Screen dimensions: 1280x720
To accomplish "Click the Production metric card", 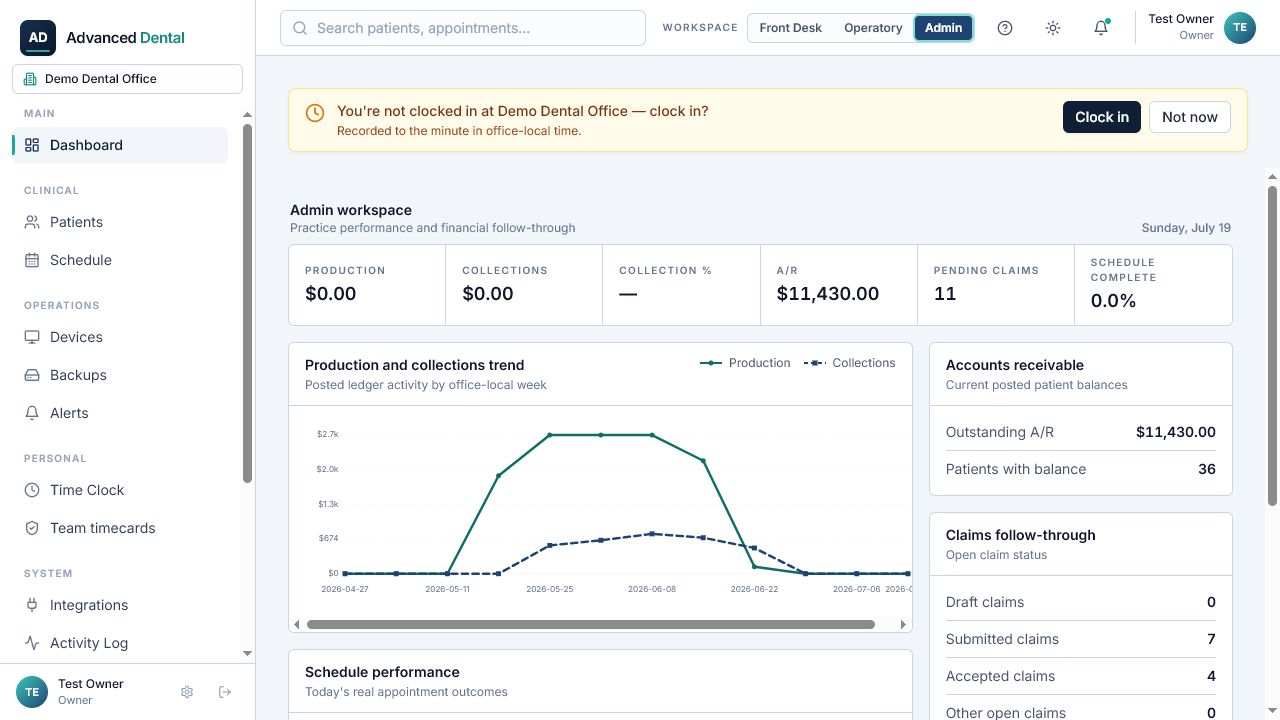I will 367,285.
